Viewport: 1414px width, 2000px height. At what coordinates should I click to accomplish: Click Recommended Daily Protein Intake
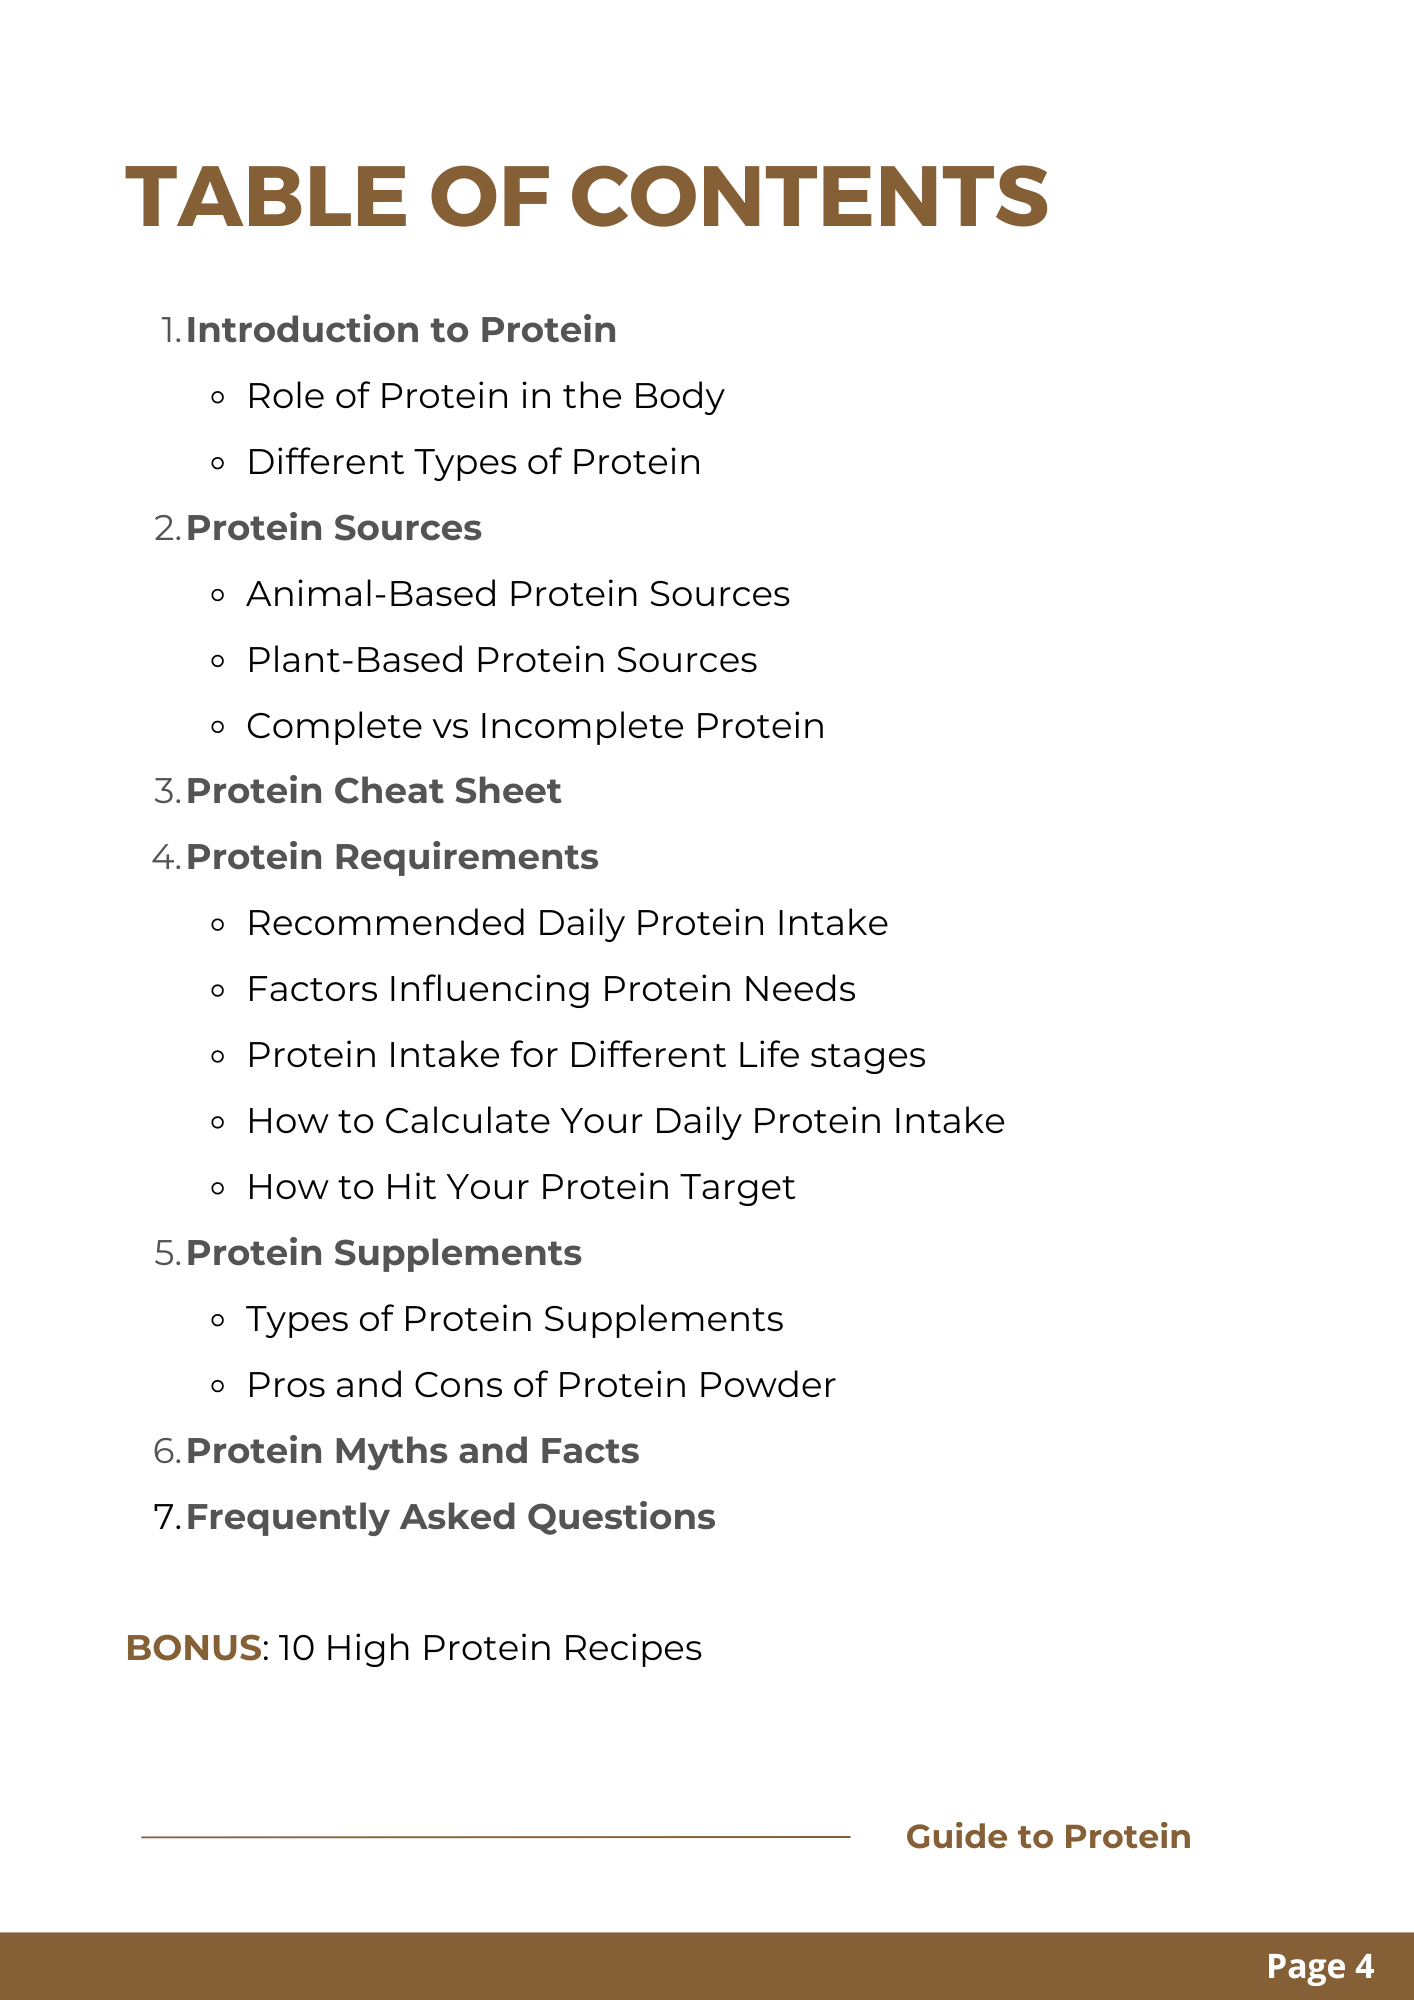pyautogui.click(x=567, y=923)
